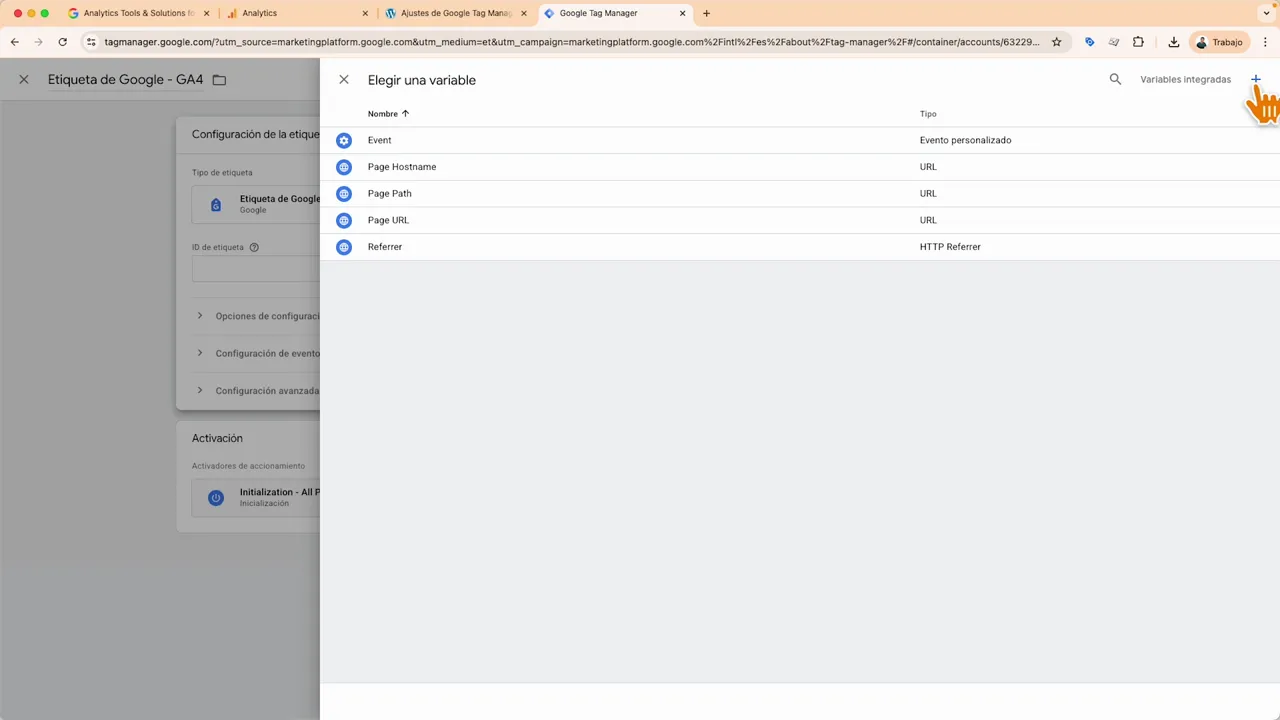This screenshot has height=720, width=1280.
Task: Open Variables integradas
Action: (x=1185, y=79)
